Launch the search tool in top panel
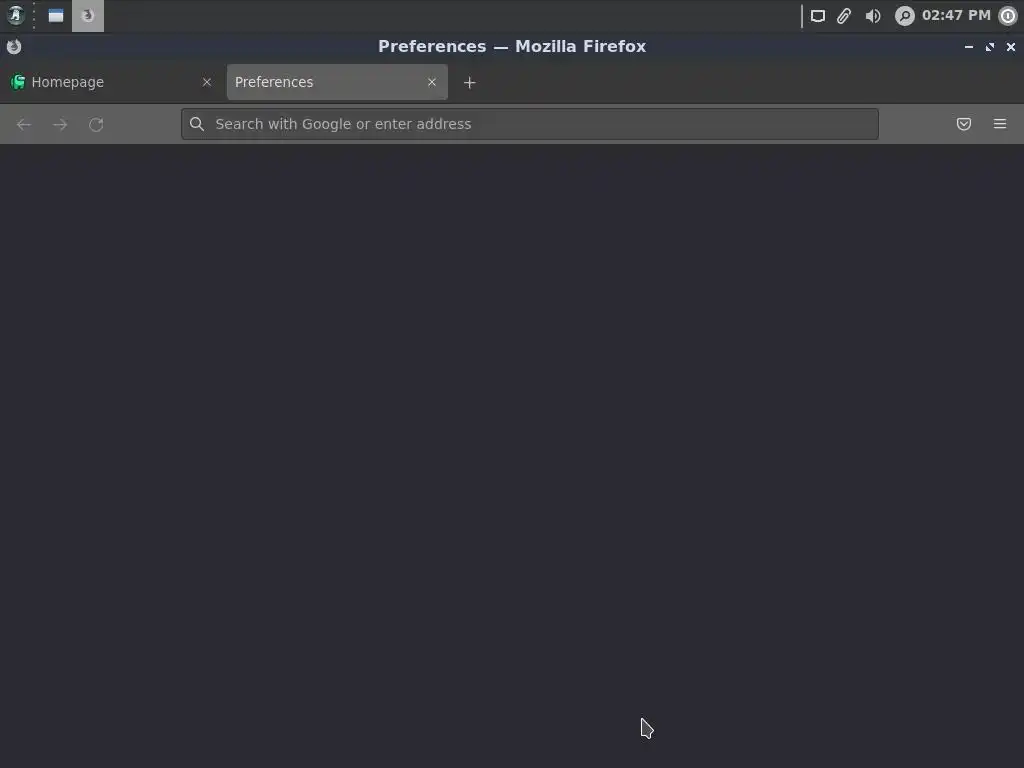 [904, 16]
